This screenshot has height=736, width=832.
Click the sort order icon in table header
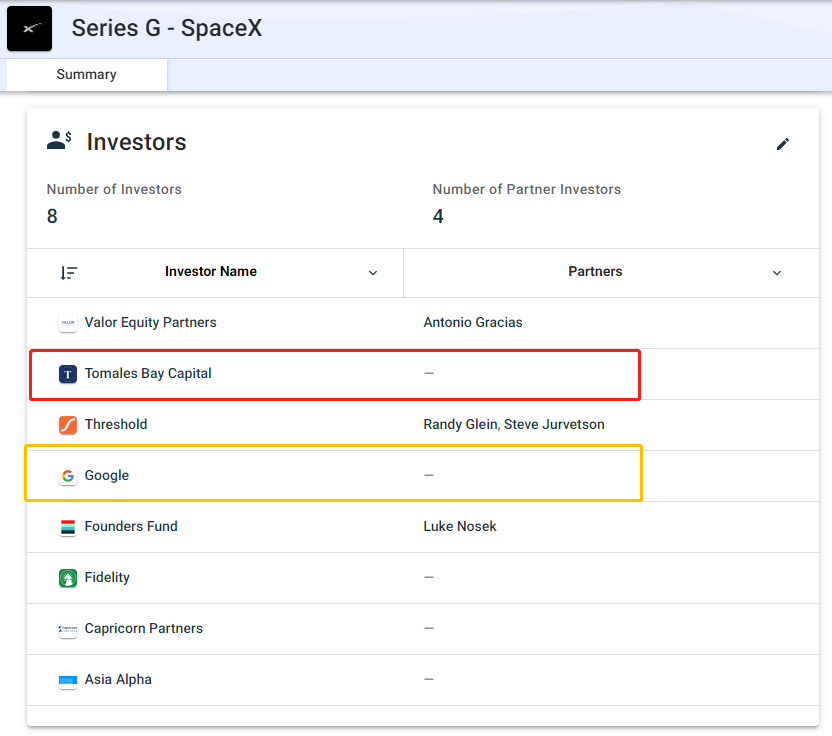point(68,272)
